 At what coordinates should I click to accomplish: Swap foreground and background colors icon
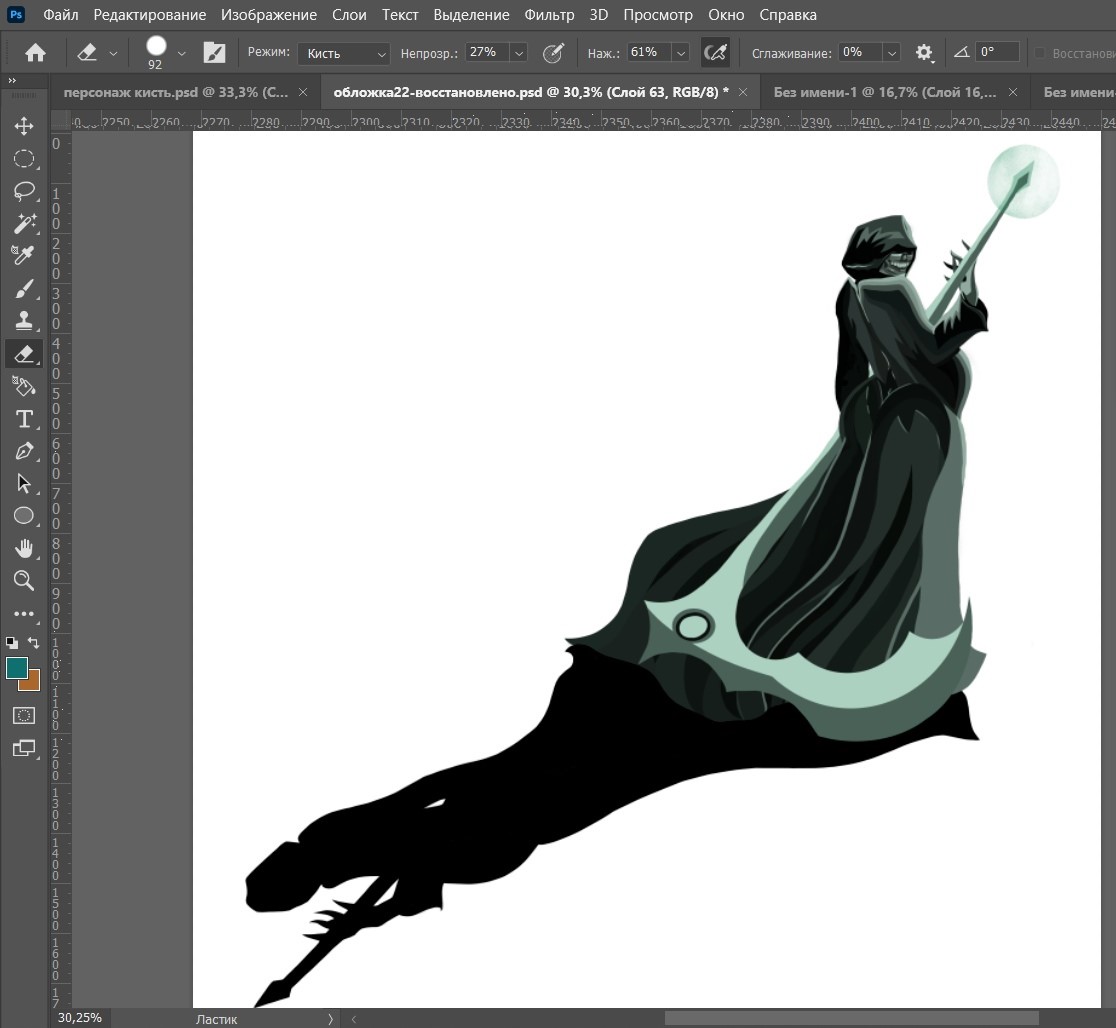(x=34, y=643)
